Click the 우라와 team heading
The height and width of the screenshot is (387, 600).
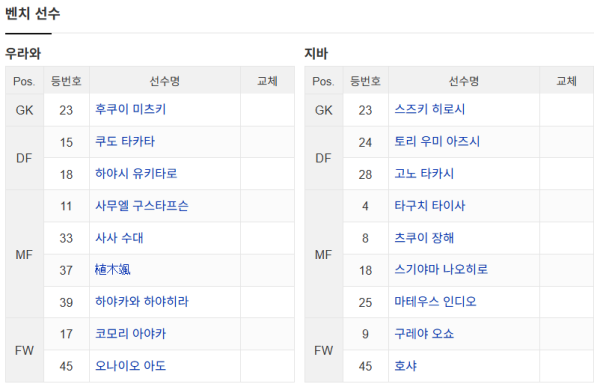23,53
